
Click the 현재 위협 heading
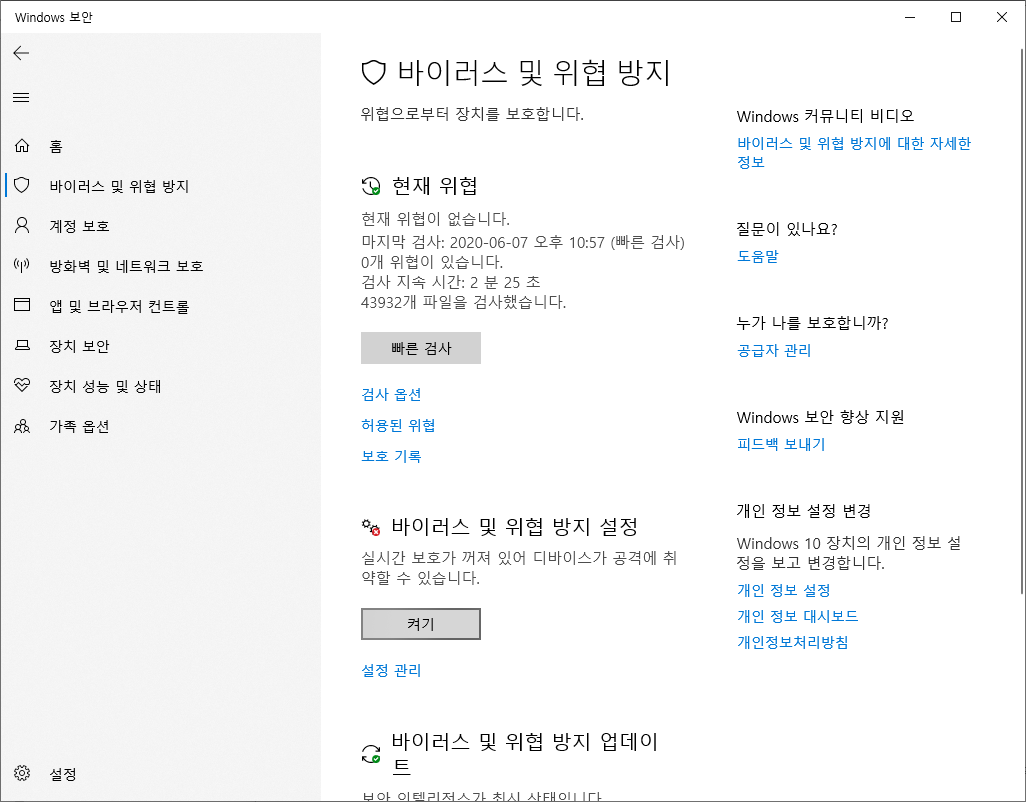(434, 186)
